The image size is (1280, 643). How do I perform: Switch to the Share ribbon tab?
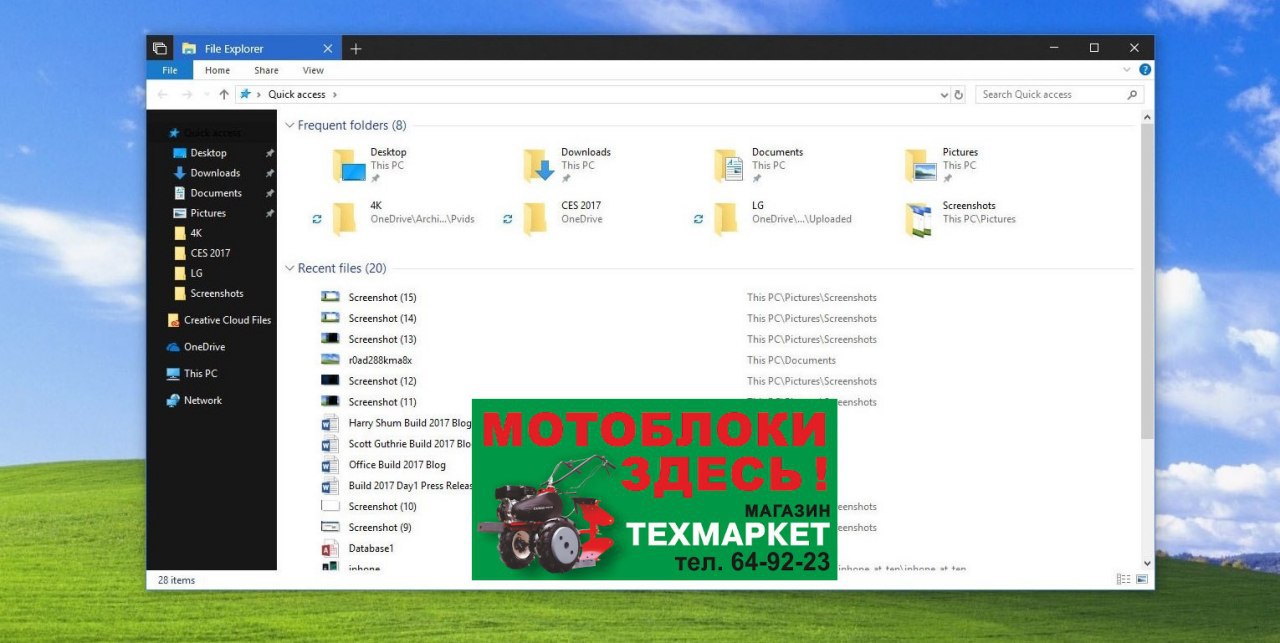(x=266, y=70)
